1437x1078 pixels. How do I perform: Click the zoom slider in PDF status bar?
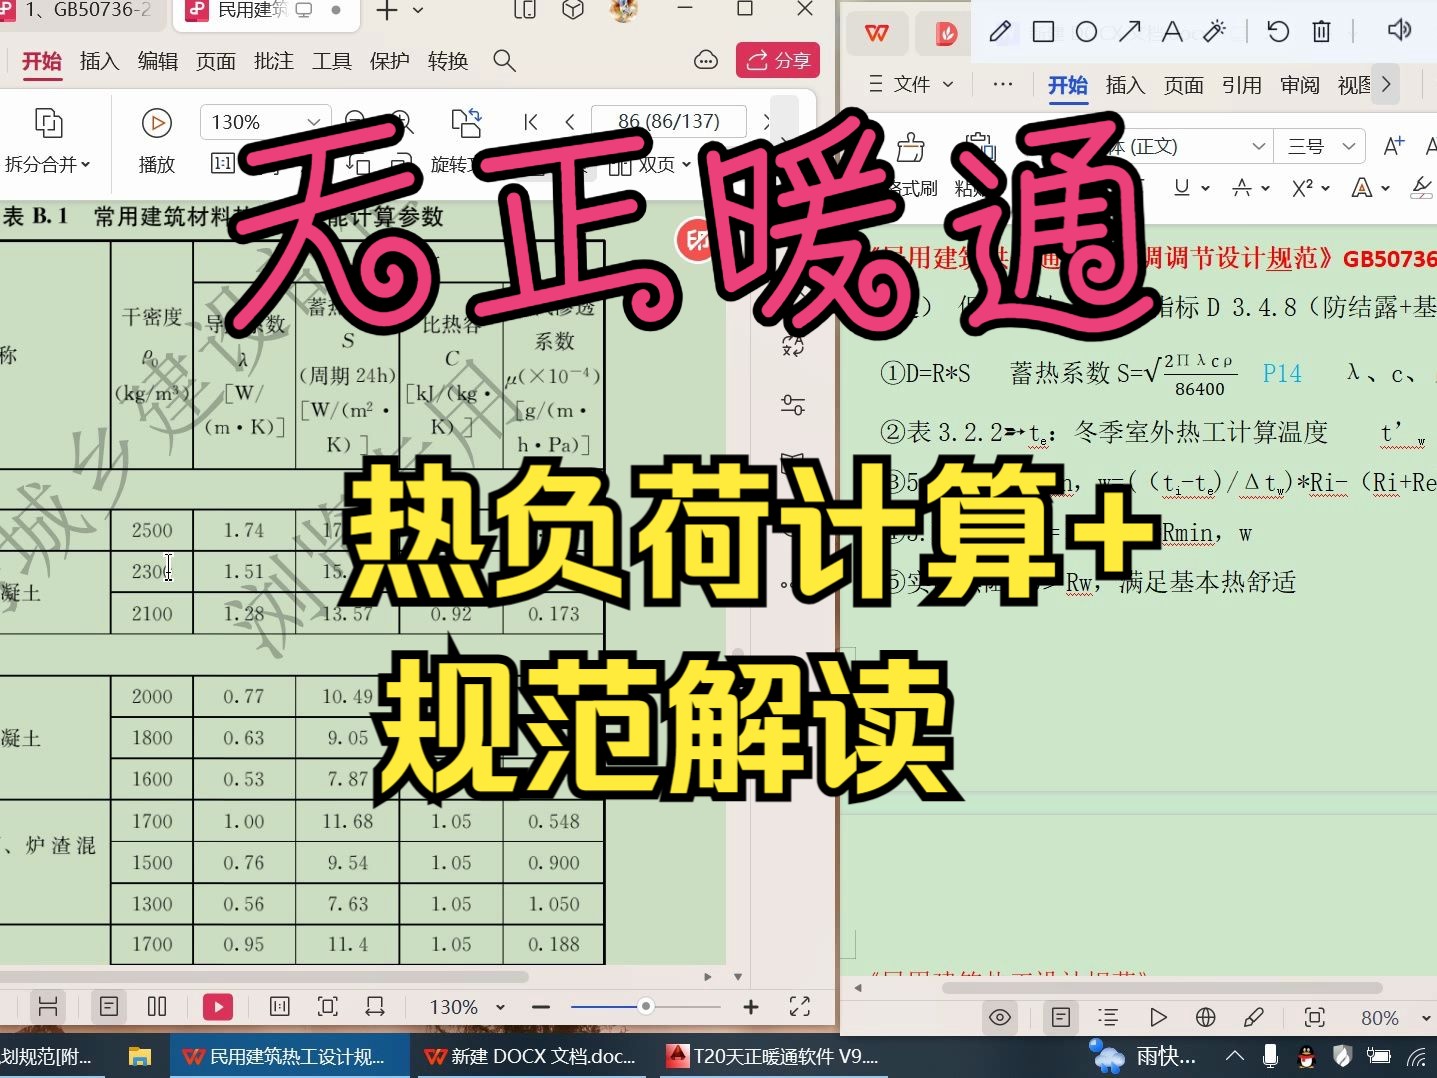(646, 1006)
